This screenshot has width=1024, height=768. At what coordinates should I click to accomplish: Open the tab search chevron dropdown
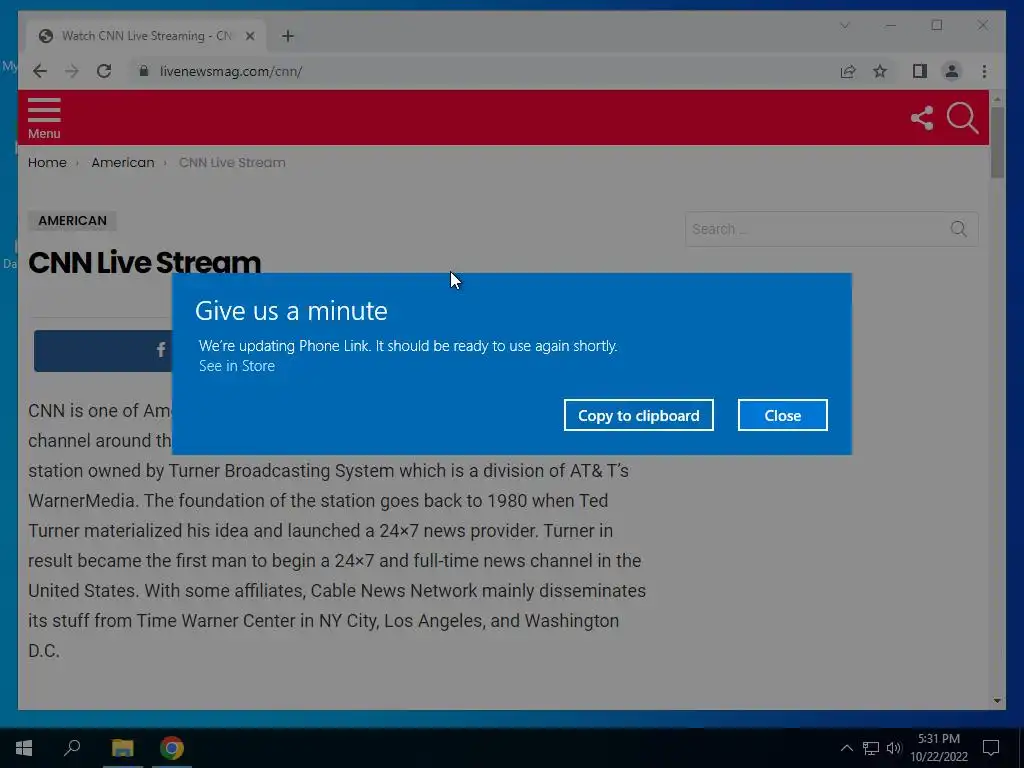(844, 25)
